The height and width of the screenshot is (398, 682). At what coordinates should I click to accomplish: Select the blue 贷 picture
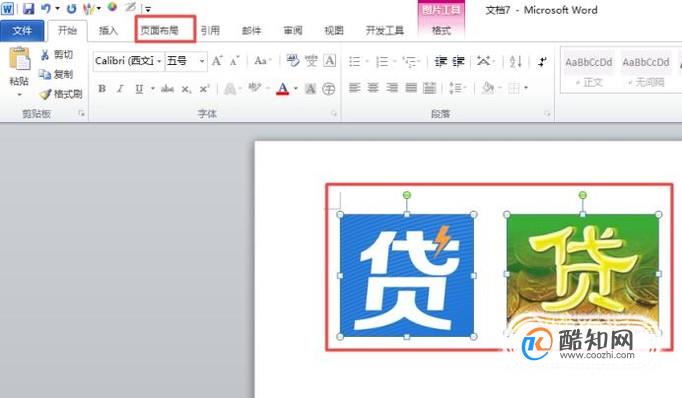pyautogui.click(x=407, y=275)
